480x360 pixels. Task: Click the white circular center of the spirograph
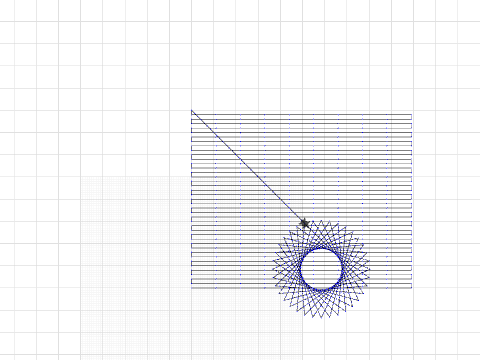[321, 269]
